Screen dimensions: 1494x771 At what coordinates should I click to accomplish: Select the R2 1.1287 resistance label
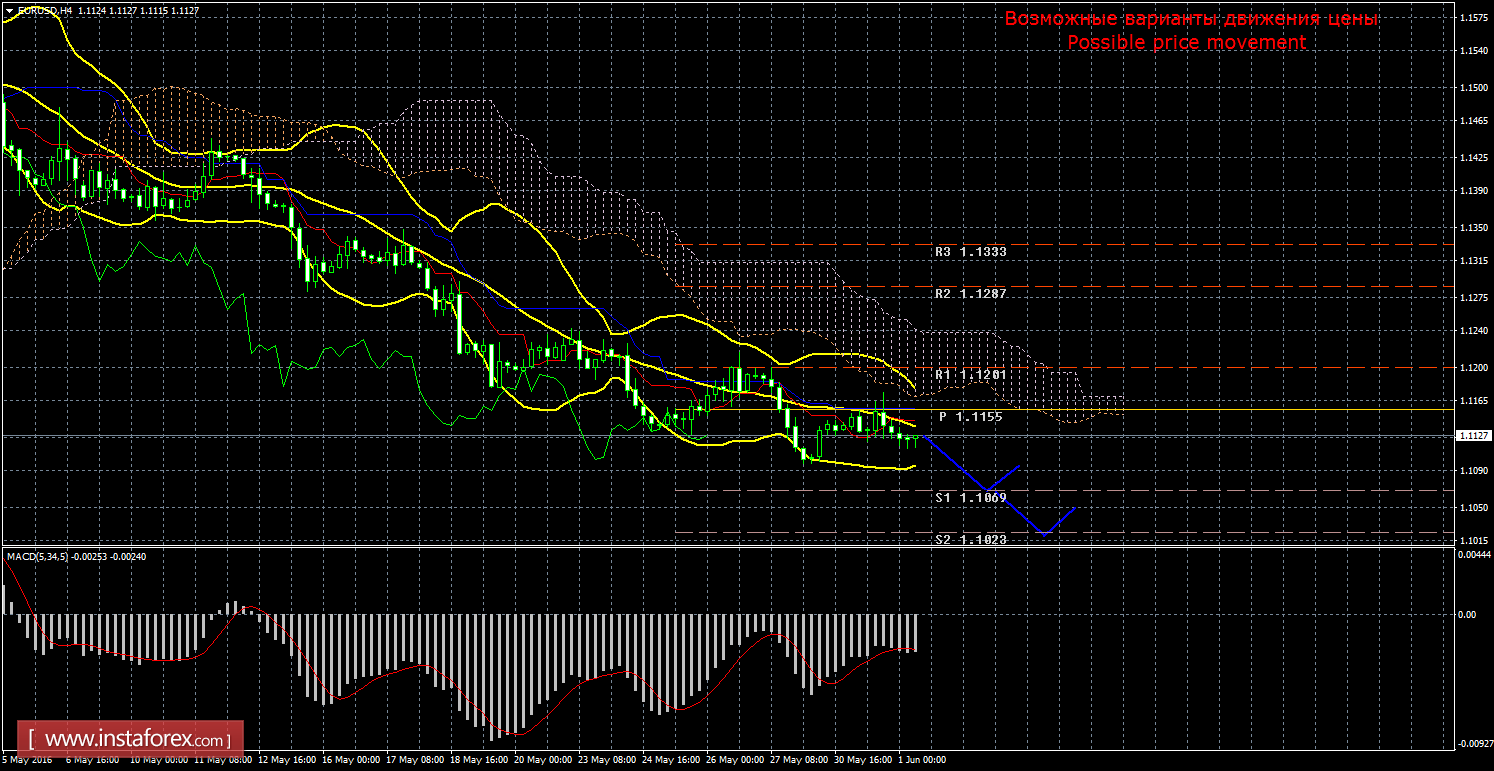tap(970, 295)
